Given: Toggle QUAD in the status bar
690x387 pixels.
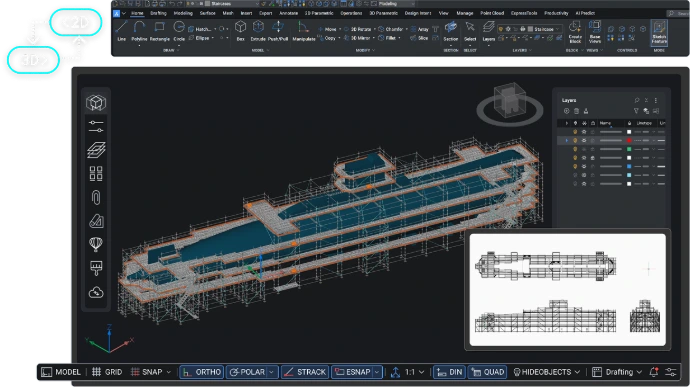Looking at the screenshot, I should 487,372.
